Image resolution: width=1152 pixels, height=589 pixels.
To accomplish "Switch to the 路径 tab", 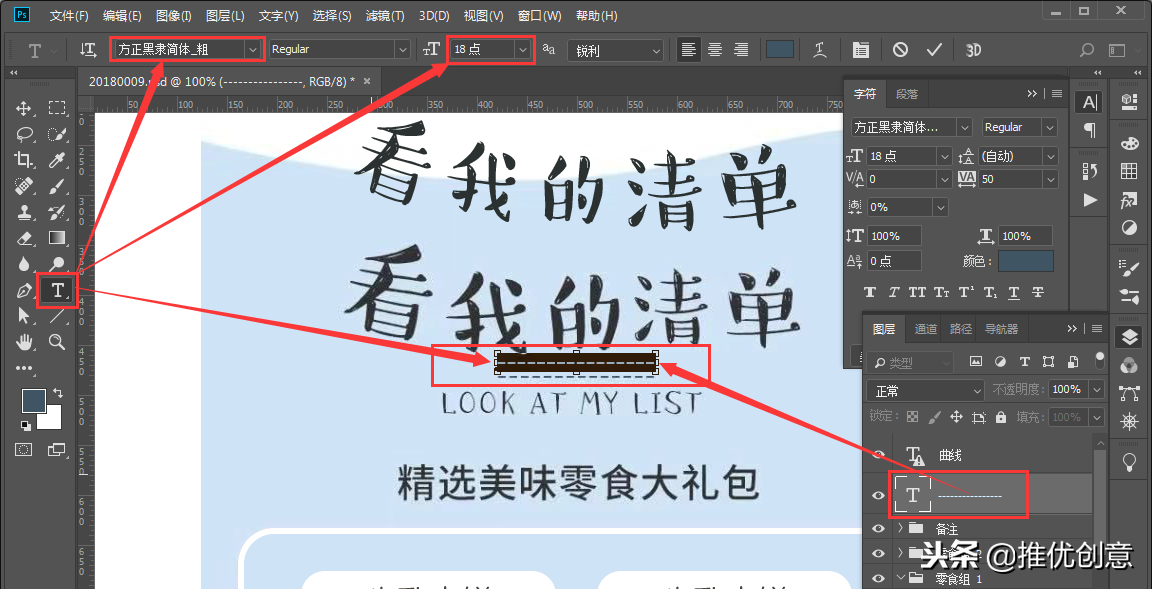I will click(x=961, y=329).
